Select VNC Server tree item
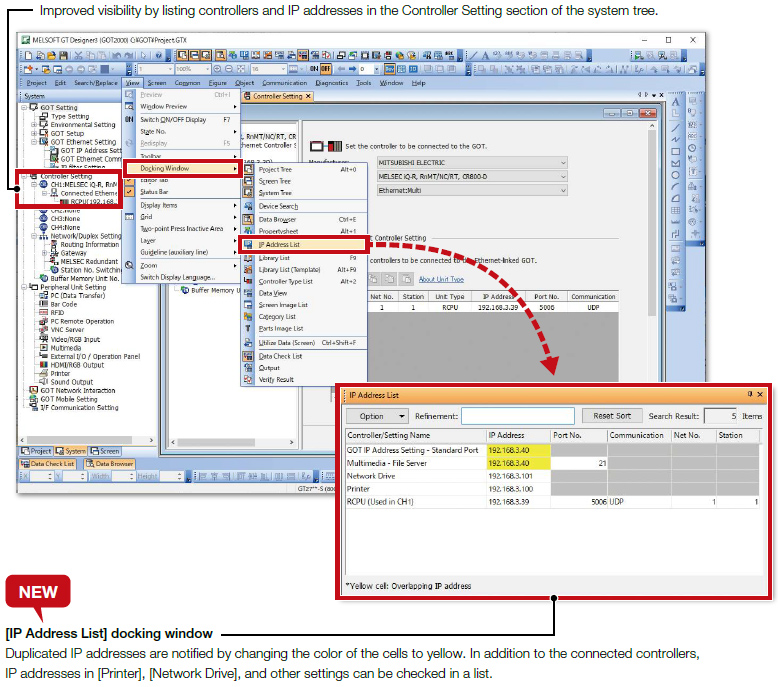The height and width of the screenshot is (687, 778). coord(68,329)
